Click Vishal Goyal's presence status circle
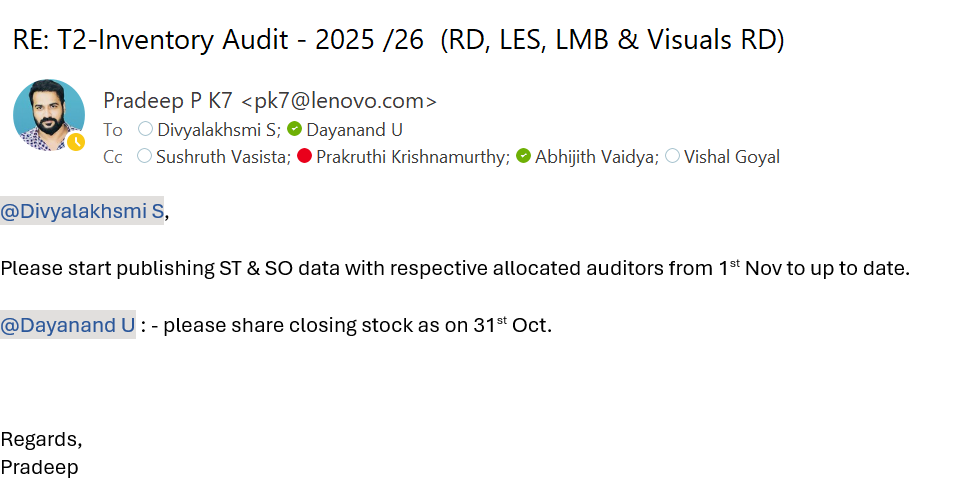 point(672,156)
